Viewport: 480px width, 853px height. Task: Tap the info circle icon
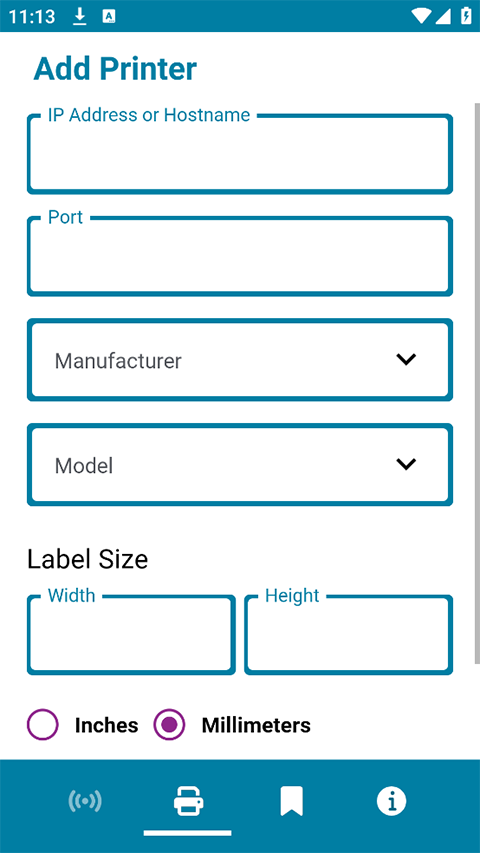(x=391, y=801)
